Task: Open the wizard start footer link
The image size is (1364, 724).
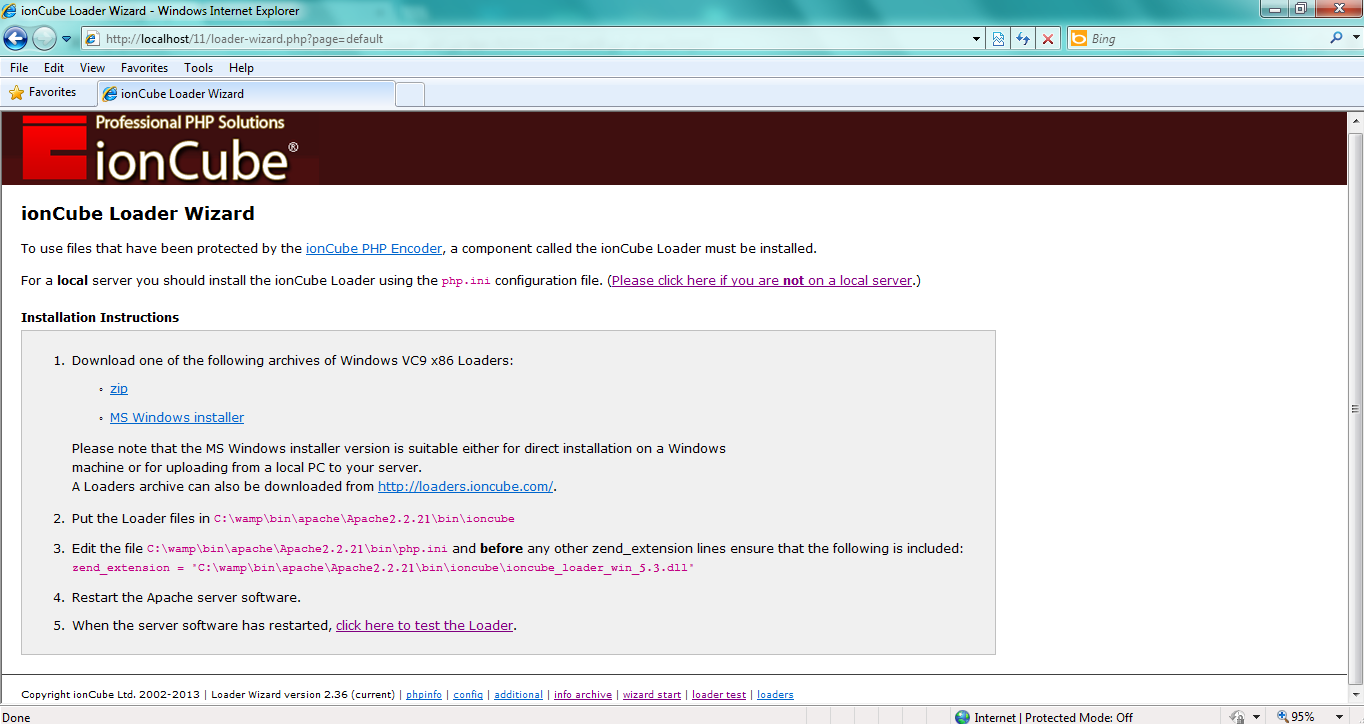Action: [x=652, y=694]
